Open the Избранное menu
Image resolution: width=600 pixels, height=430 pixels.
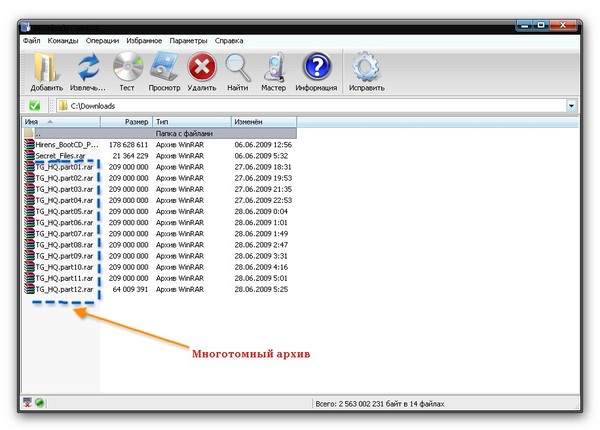click(x=144, y=41)
